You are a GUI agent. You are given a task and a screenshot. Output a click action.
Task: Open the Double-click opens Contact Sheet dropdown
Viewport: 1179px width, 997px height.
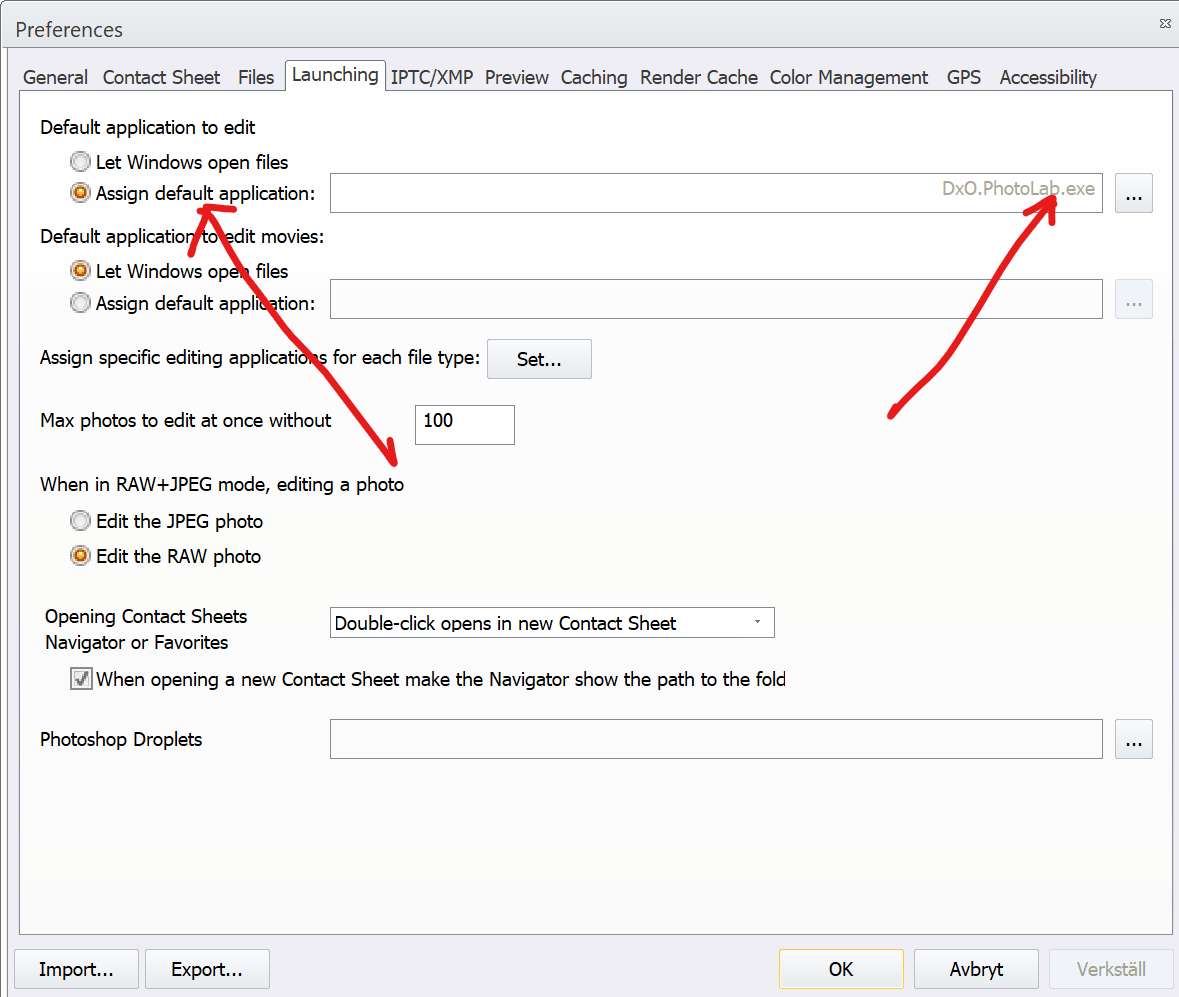pos(552,623)
